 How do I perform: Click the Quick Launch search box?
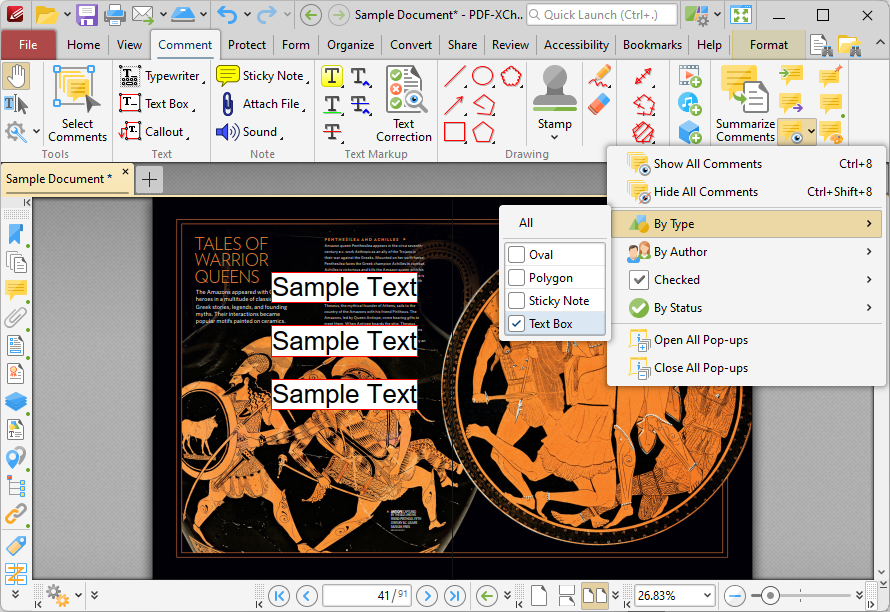click(602, 15)
